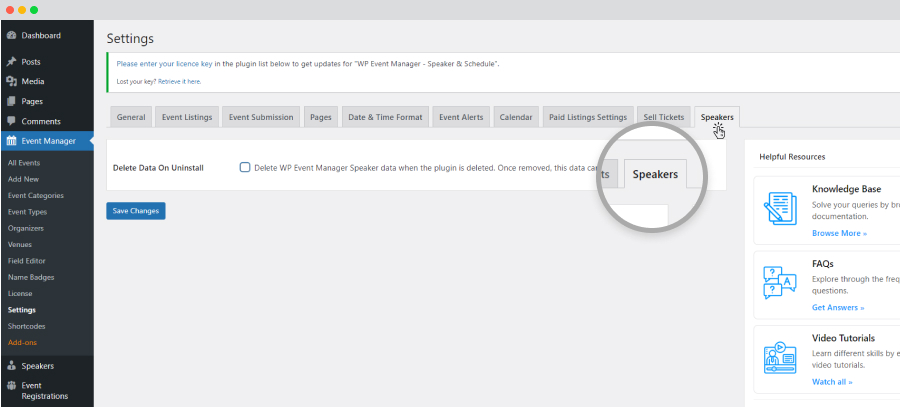Click the green window maximize button
Viewport: 900px width, 407px height.
coord(34,10)
